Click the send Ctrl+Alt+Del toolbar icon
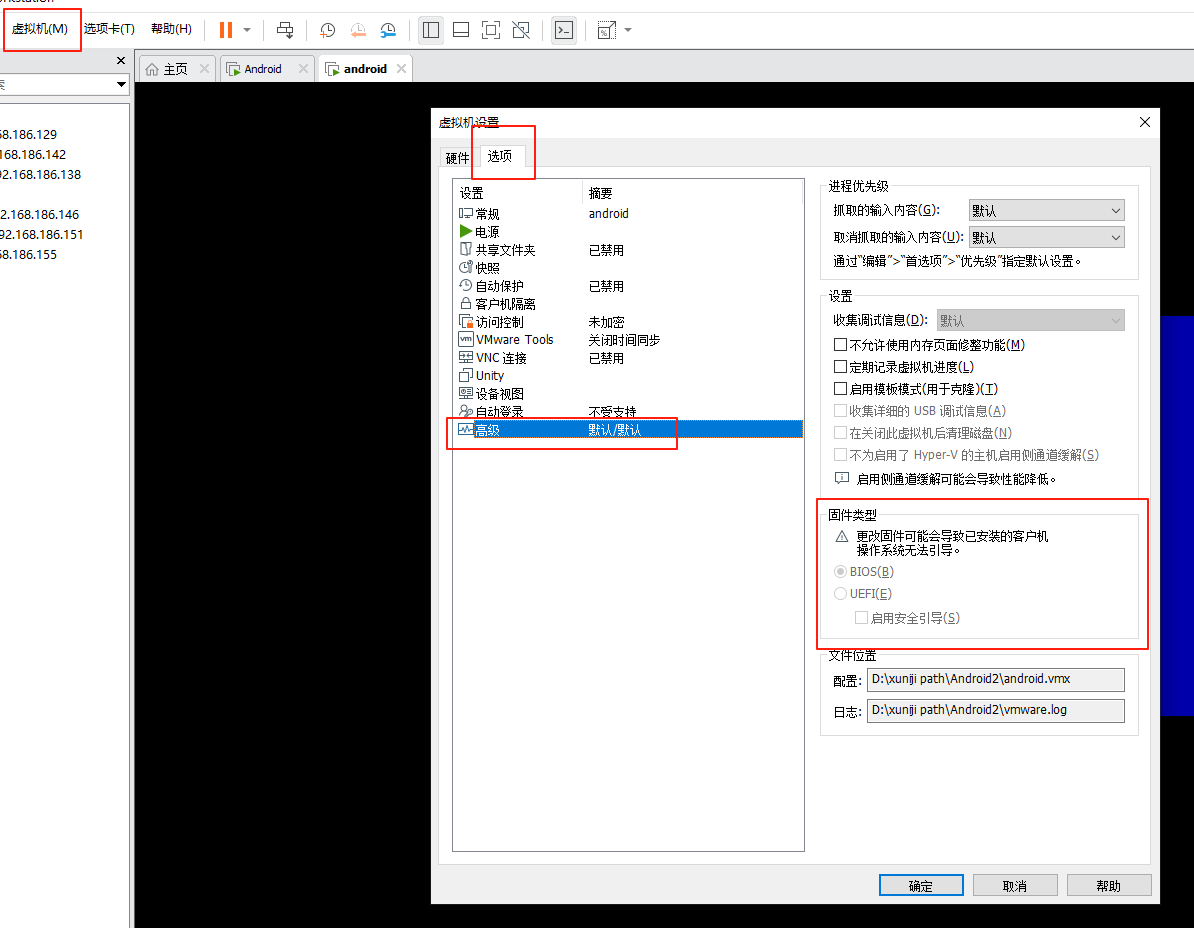The height and width of the screenshot is (928, 1194). (x=285, y=30)
